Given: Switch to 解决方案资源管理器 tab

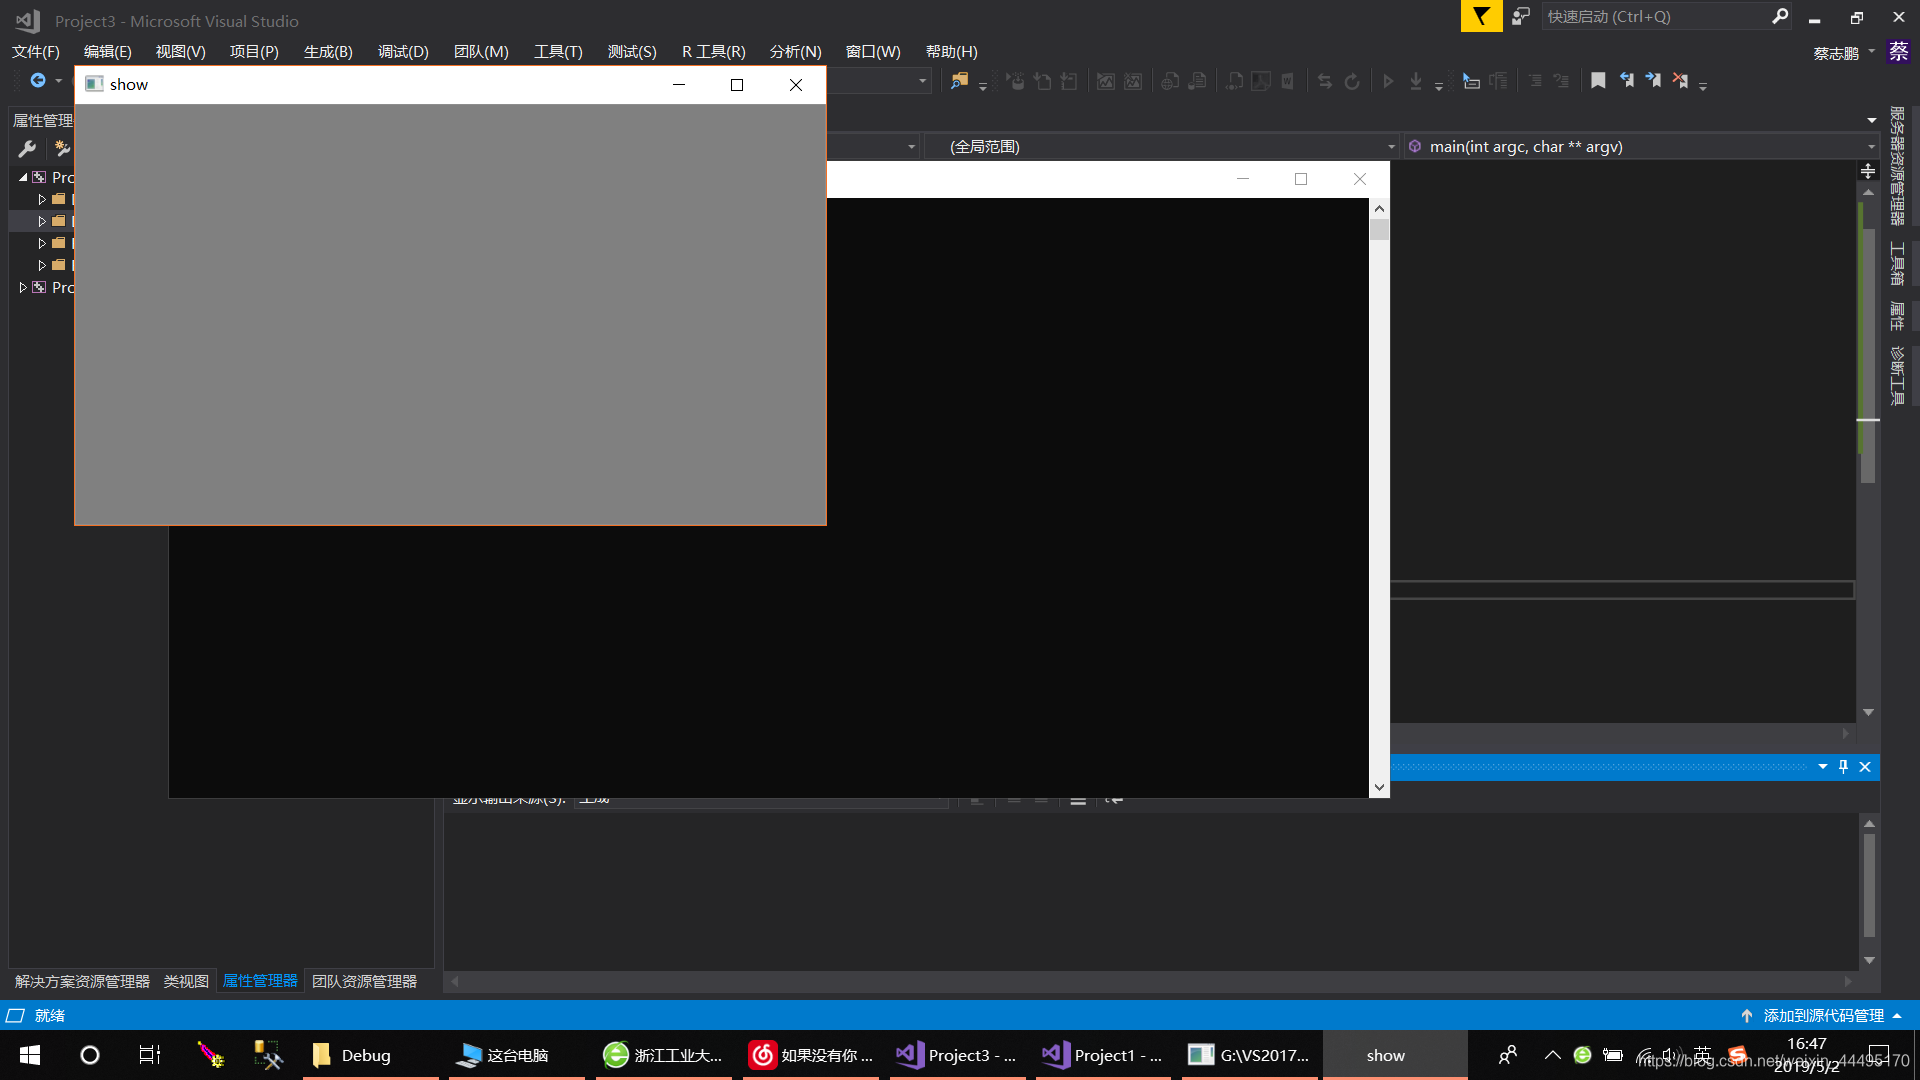Looking at the screenshot, I should tap(82, 981).
